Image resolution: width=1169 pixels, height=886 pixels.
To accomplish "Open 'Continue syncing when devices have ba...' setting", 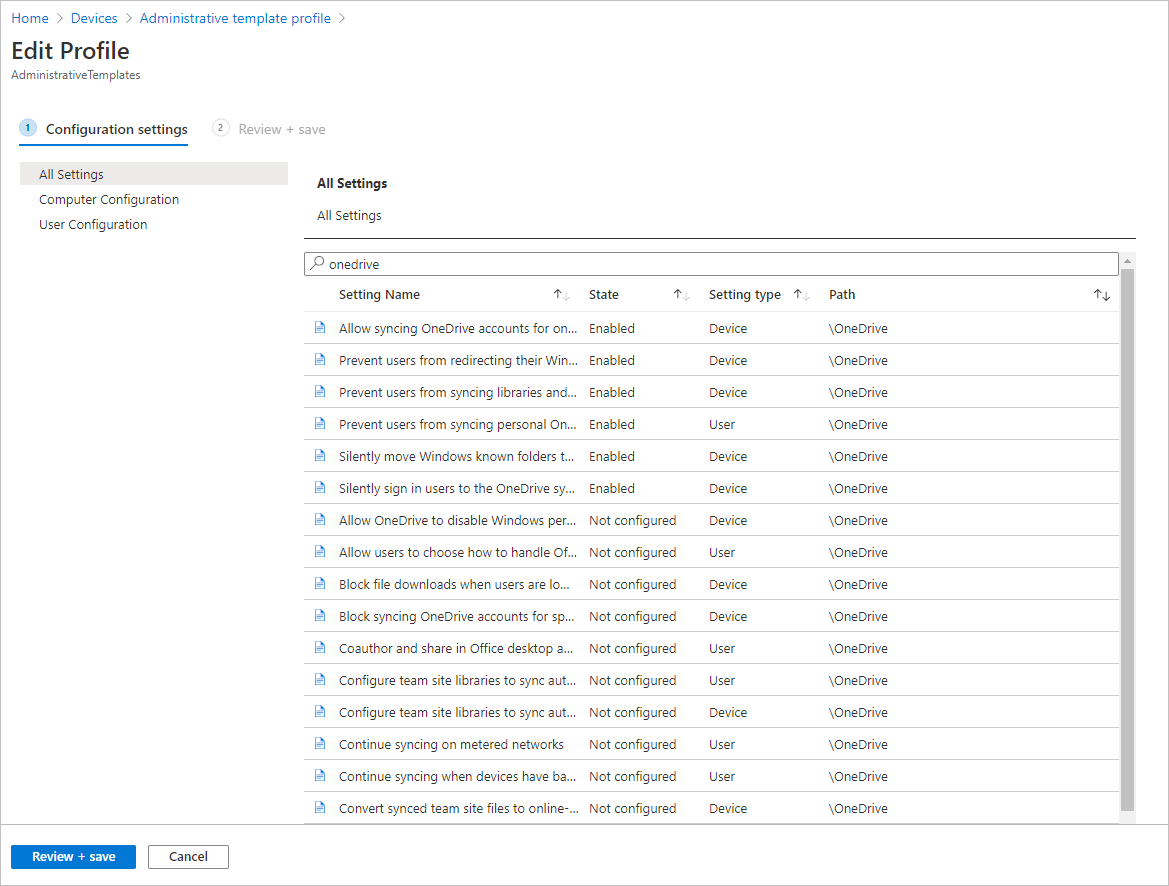I will 457,776.
